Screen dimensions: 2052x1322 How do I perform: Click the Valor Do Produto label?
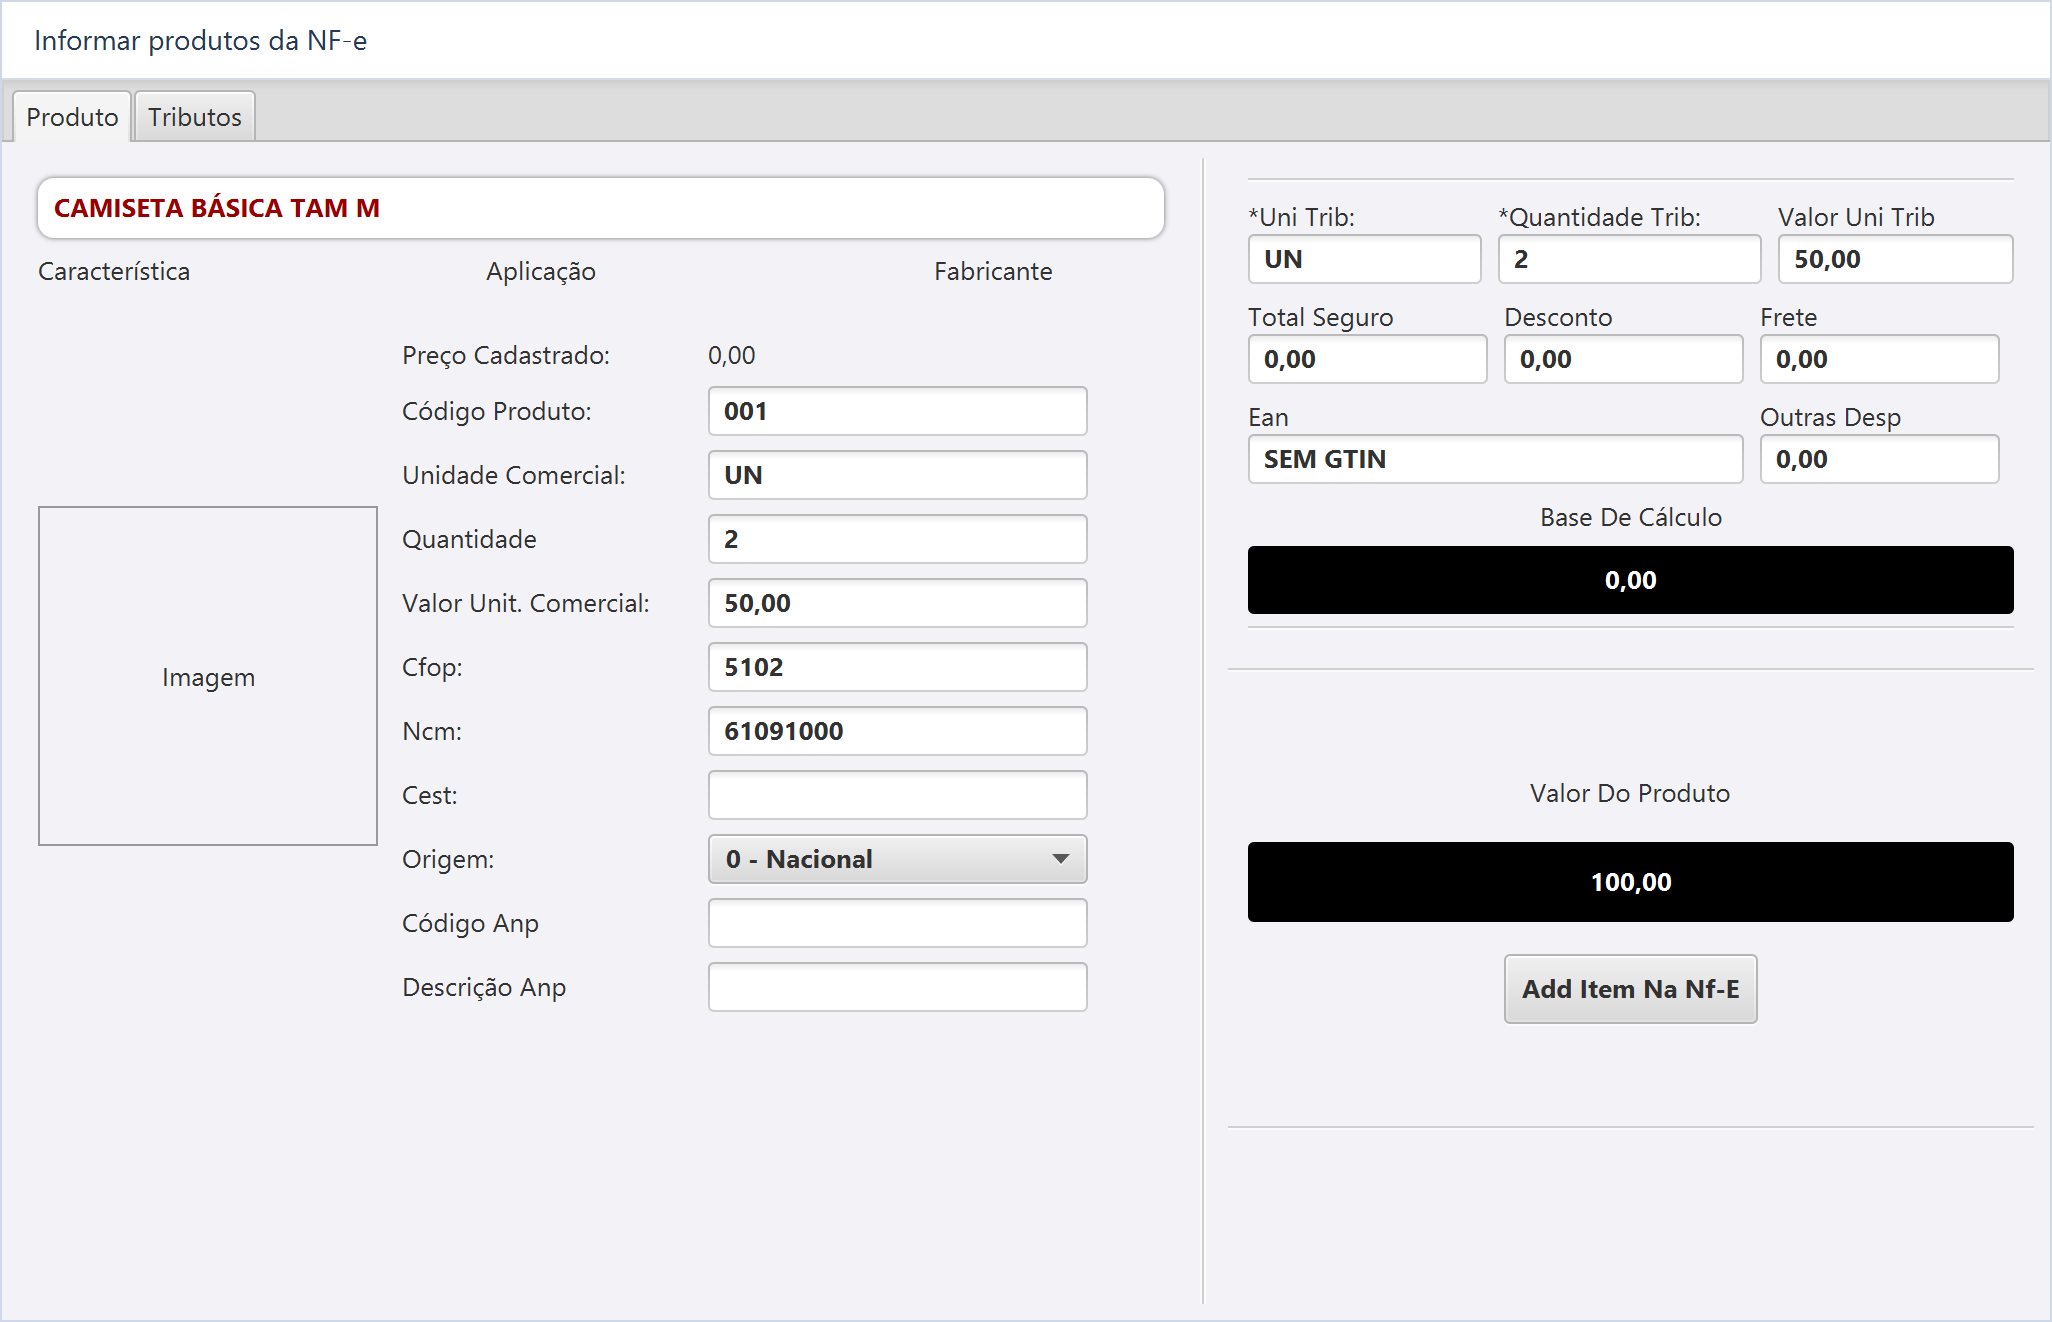click(1630, 793)
